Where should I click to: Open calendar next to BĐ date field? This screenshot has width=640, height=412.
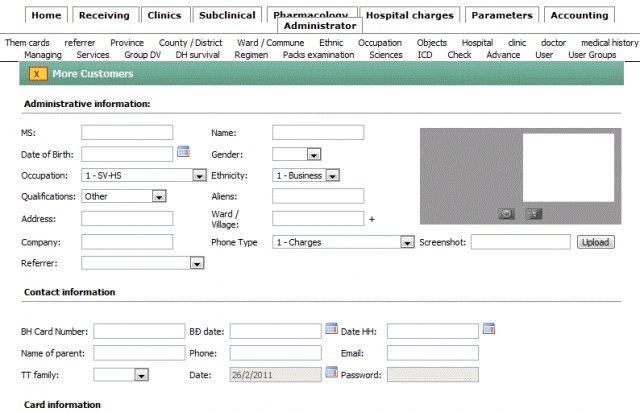[331, 329]
